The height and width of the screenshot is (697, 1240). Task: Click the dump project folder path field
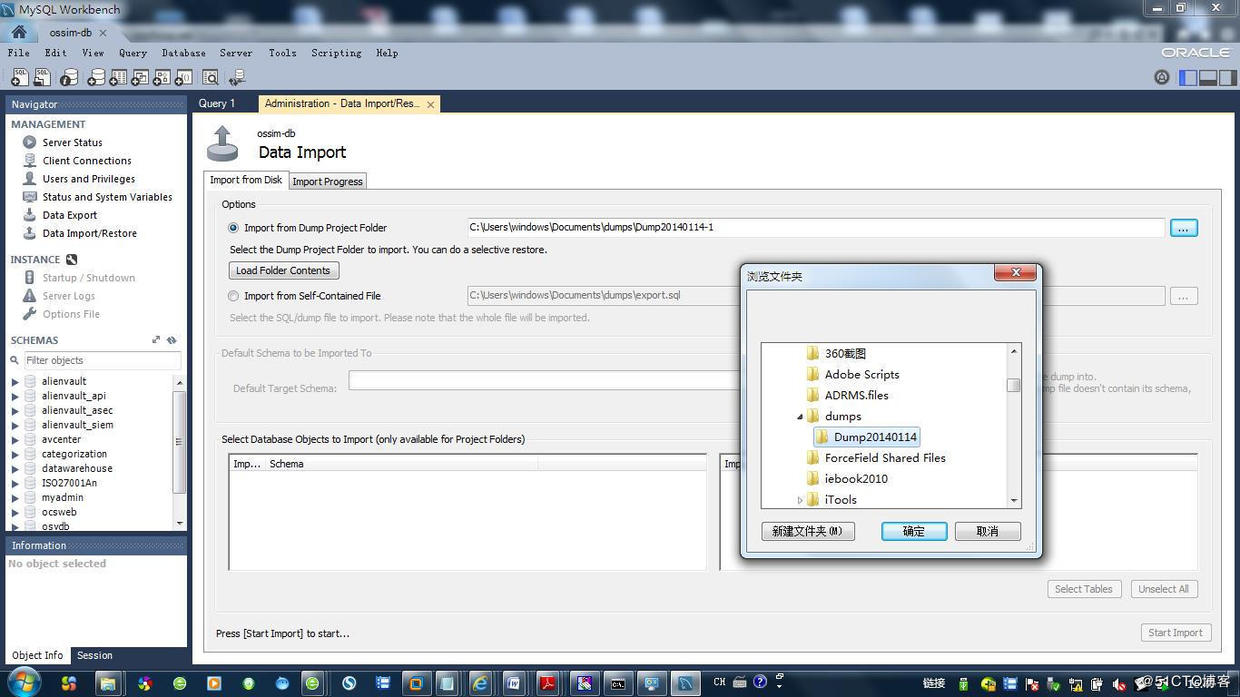point(816,228)
